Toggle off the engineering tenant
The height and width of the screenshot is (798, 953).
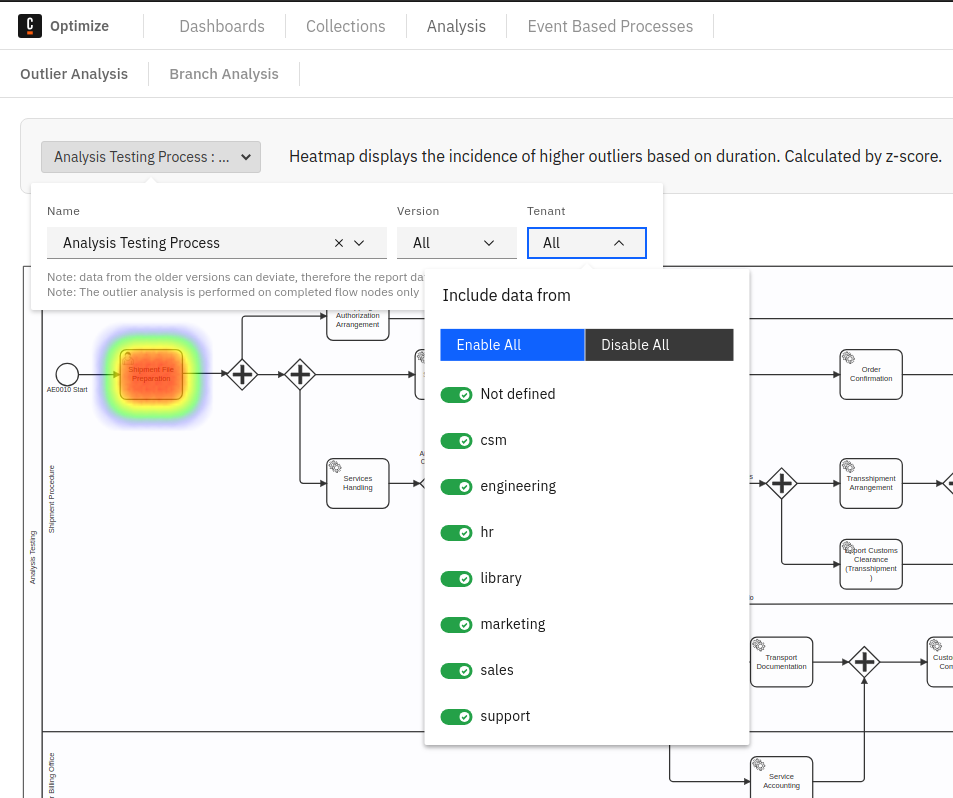(x=456, y=487)
